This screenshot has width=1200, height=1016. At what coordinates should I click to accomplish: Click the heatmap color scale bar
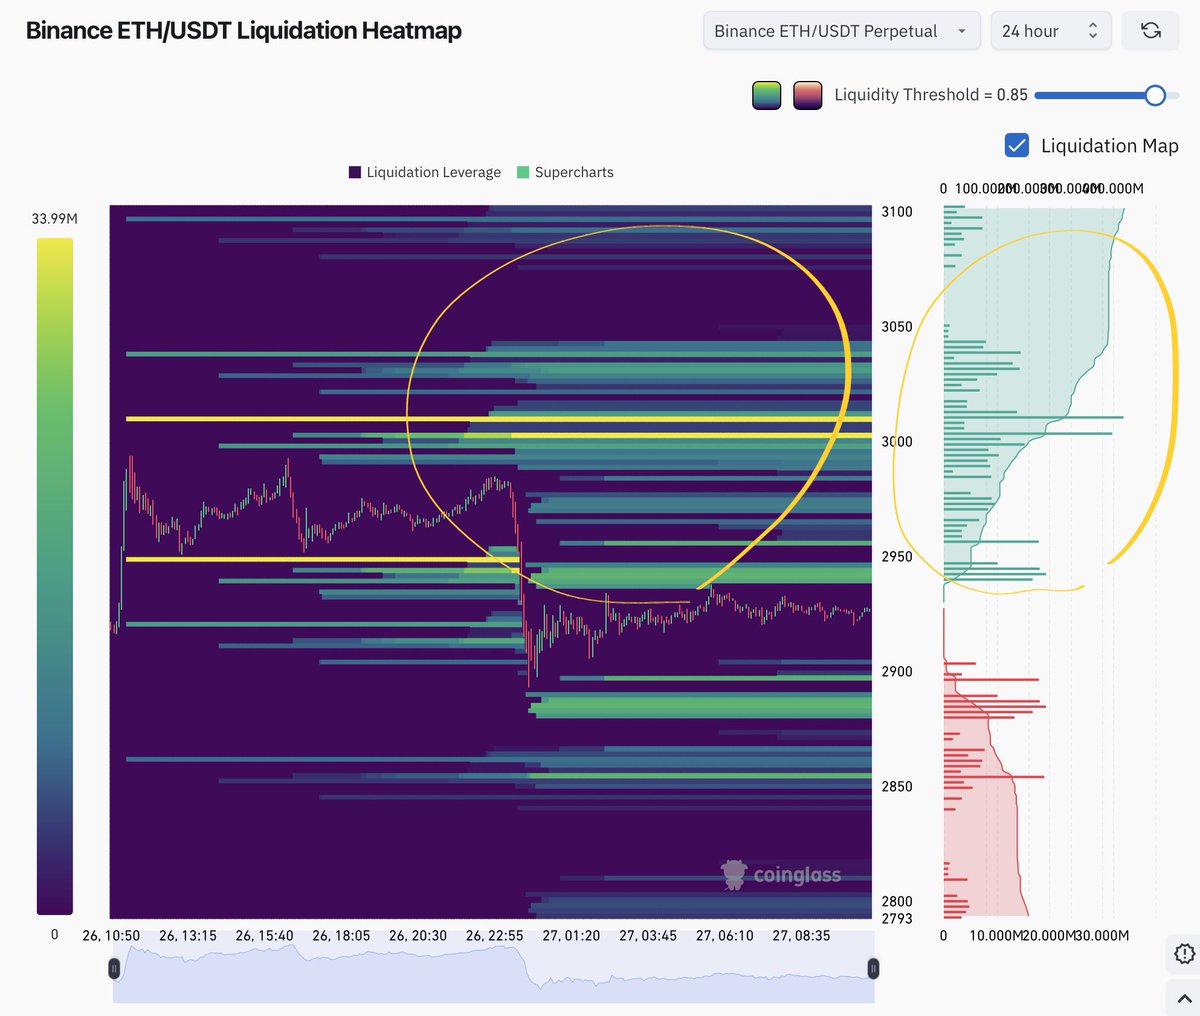(55, 576)
